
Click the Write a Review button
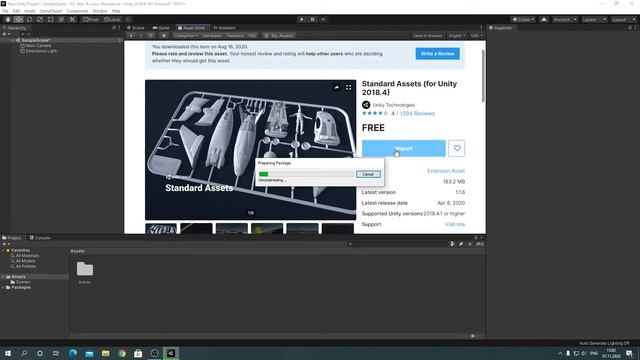(438, 53)
